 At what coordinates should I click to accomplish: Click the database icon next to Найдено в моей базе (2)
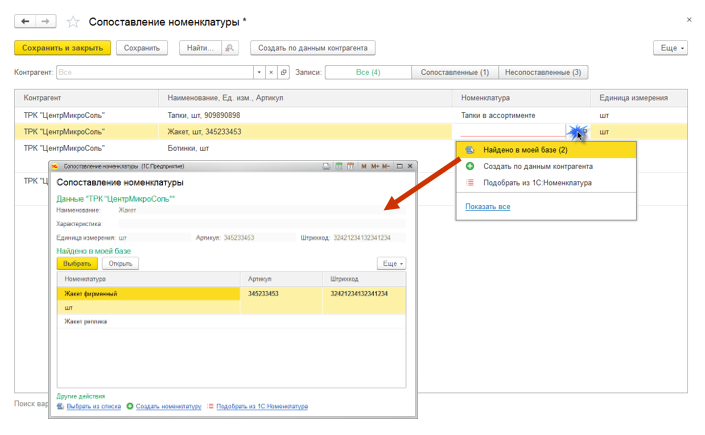pos(470,150)
